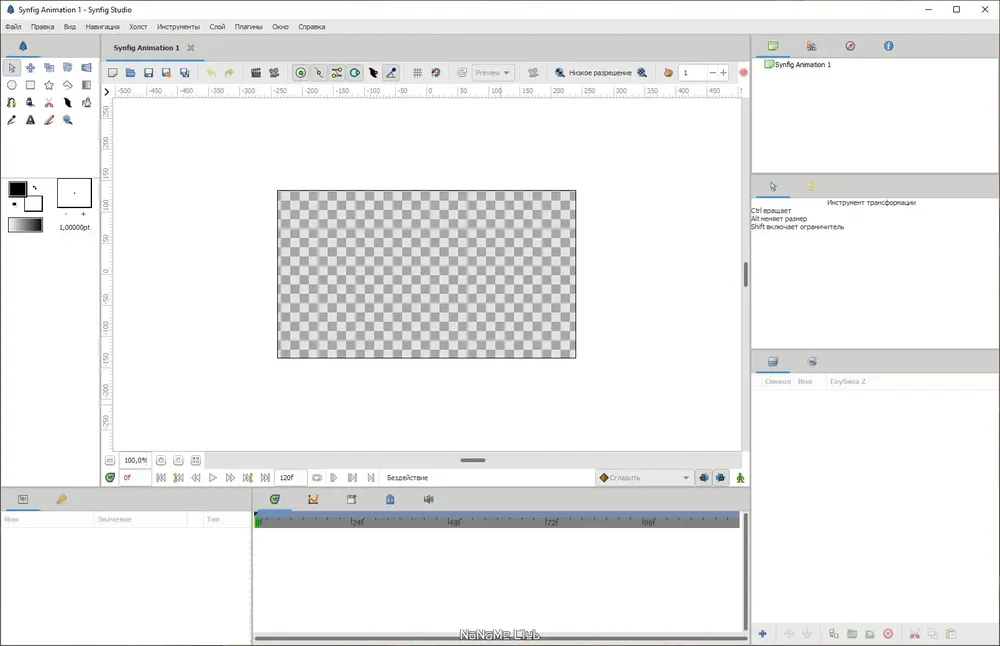This screenshot has width=1000, height=646.
Task: Open the Preview dropdown
Action: point(493,73)
